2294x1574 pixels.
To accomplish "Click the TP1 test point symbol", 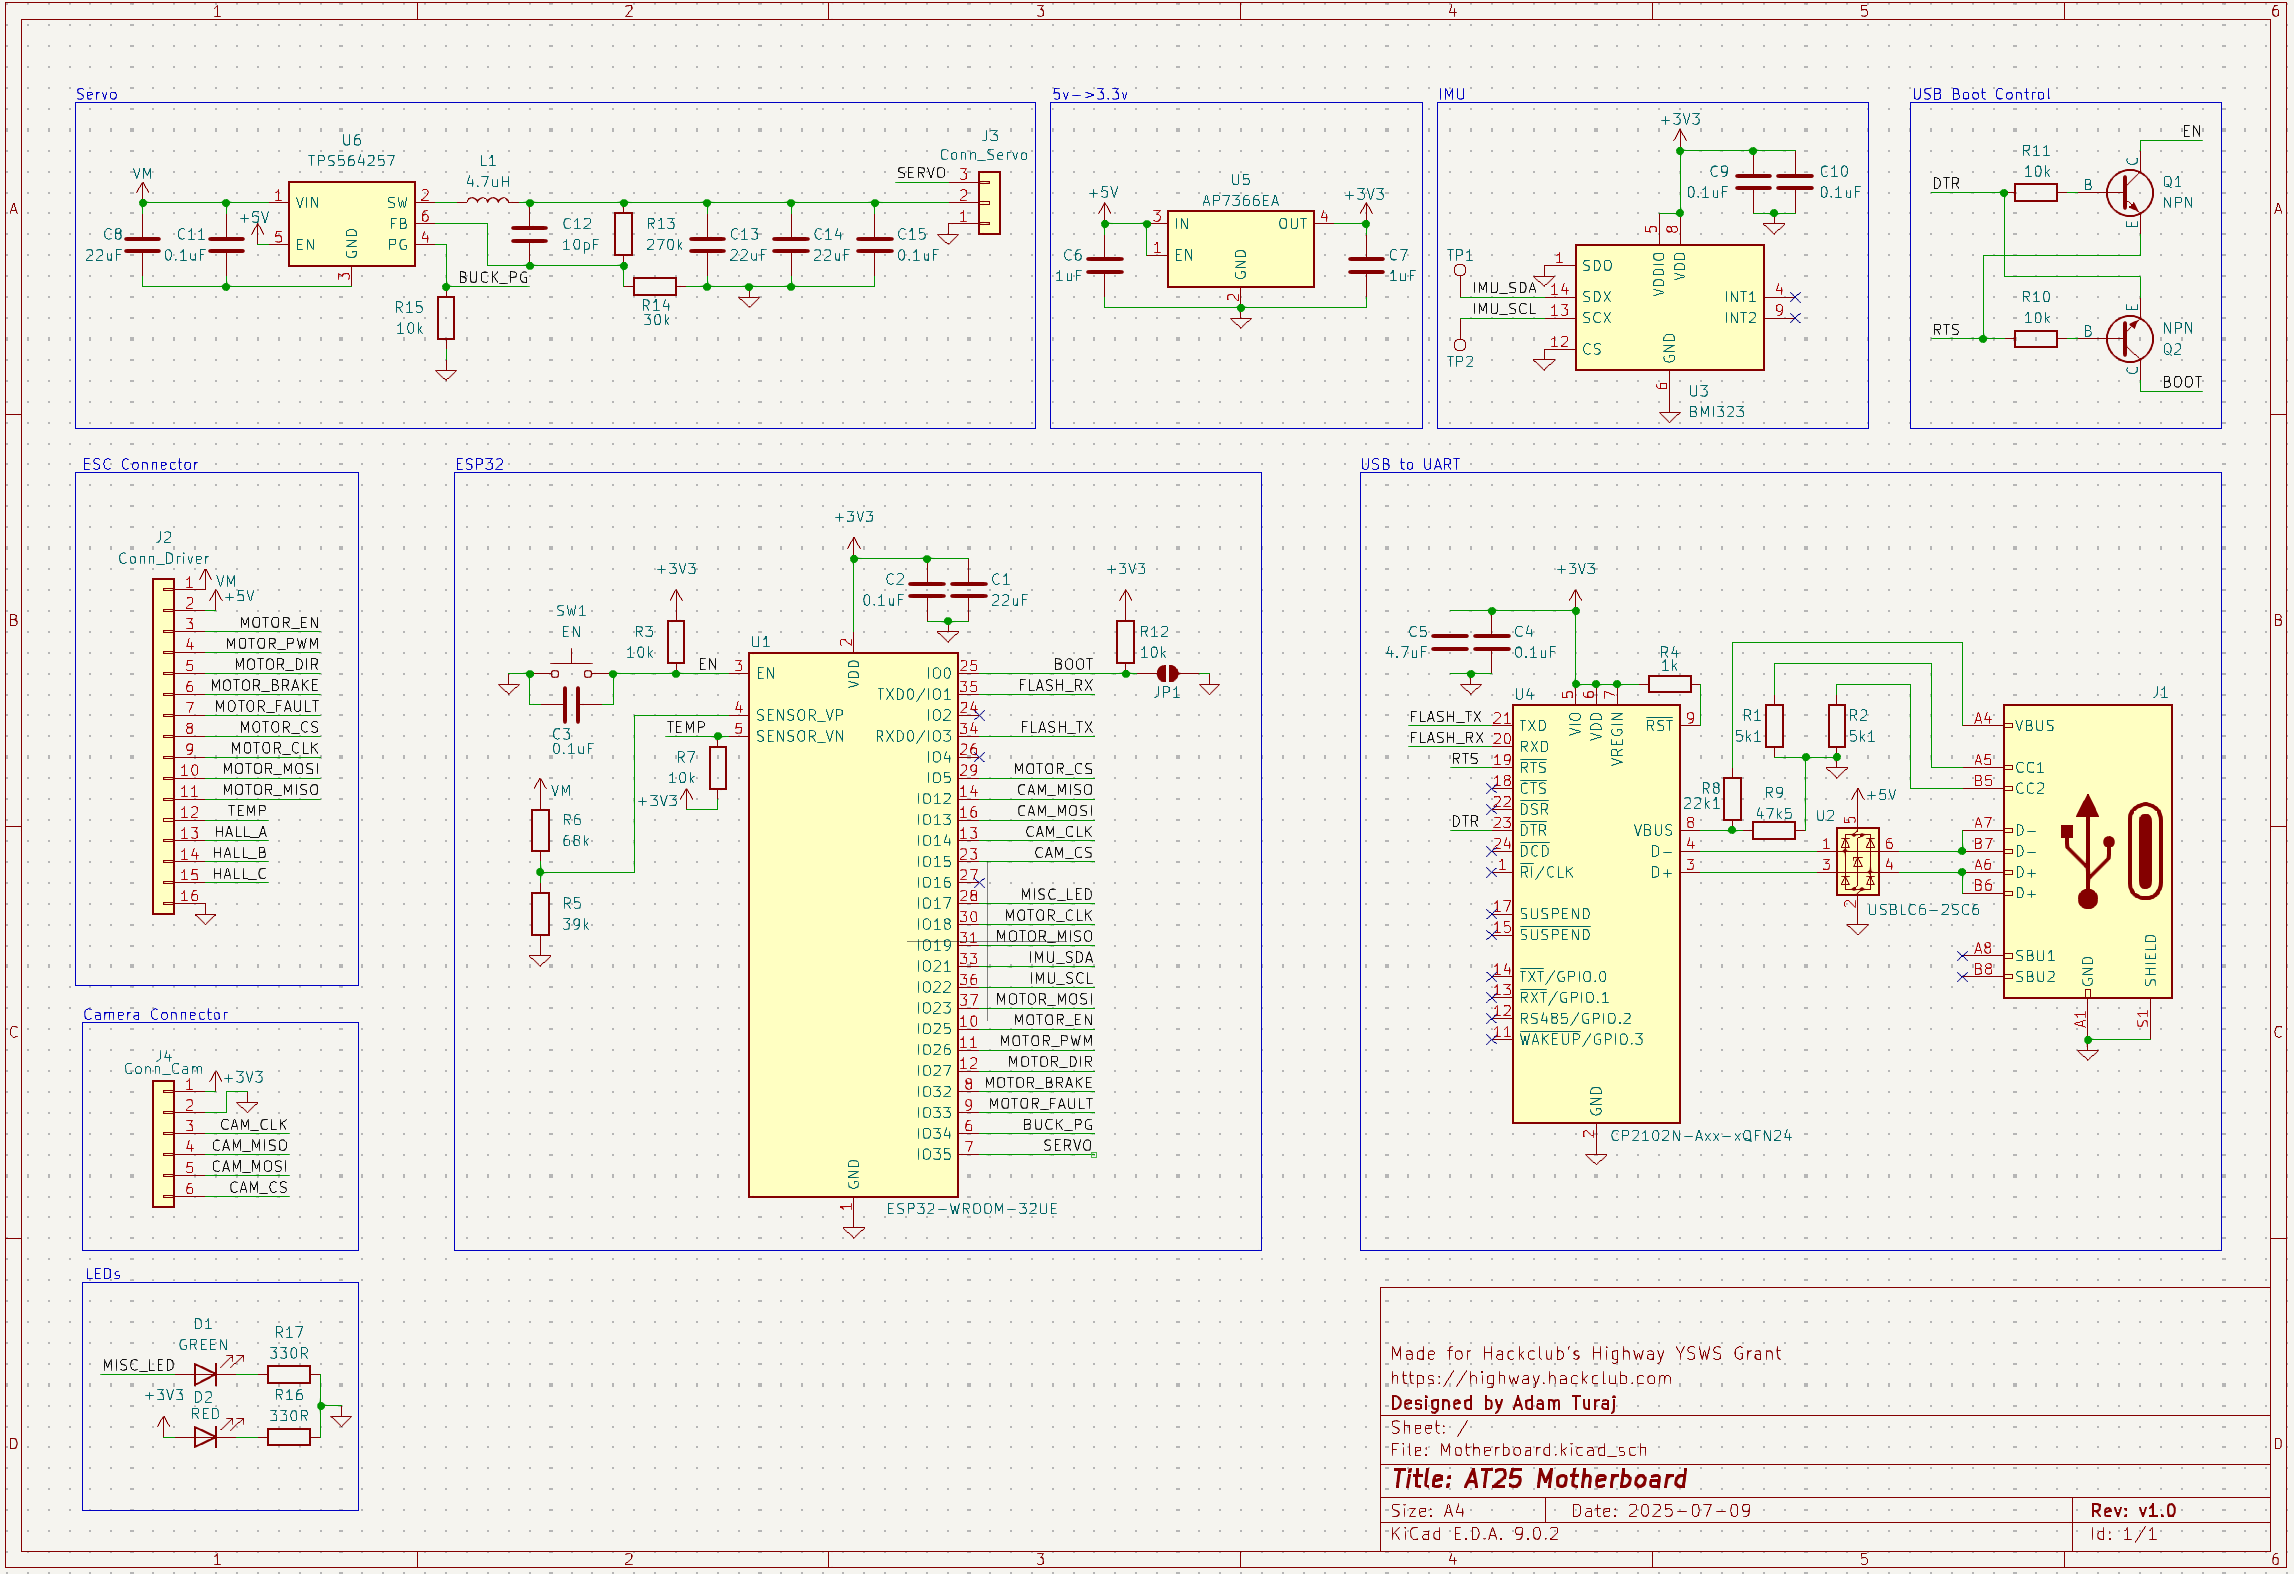I will pos(1460,270).
